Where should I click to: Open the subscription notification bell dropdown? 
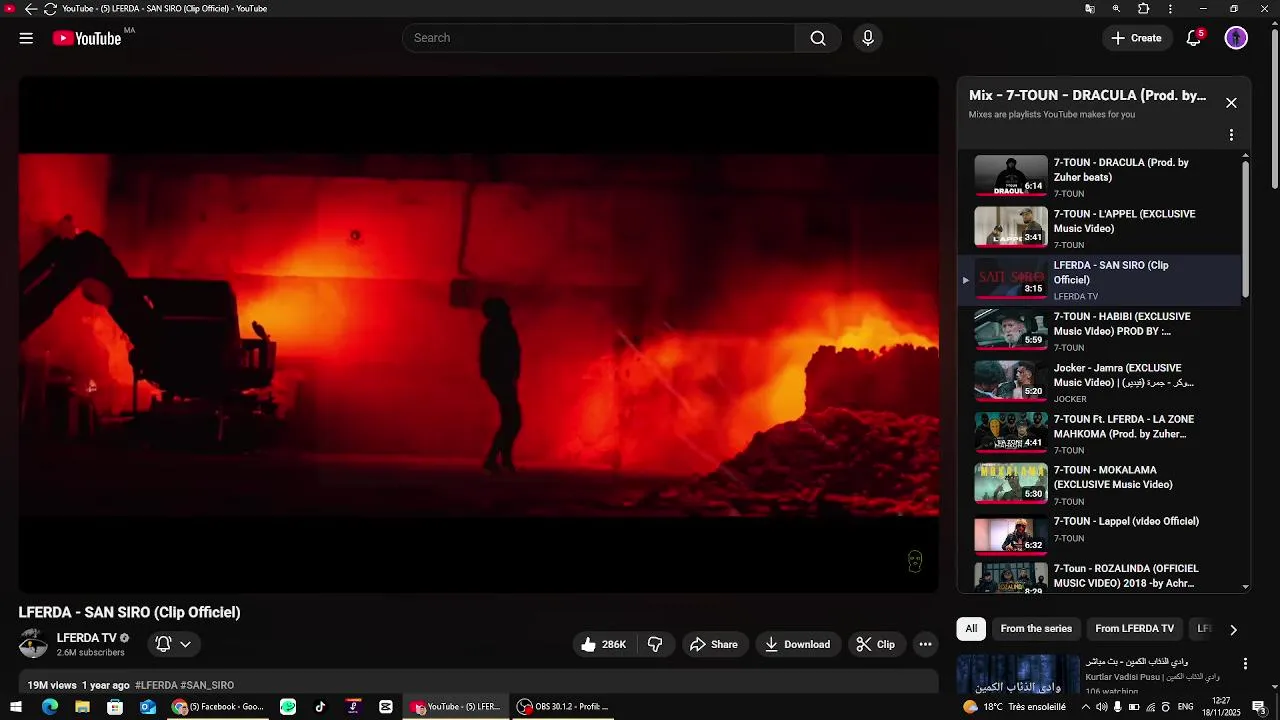tap(173, 645)
